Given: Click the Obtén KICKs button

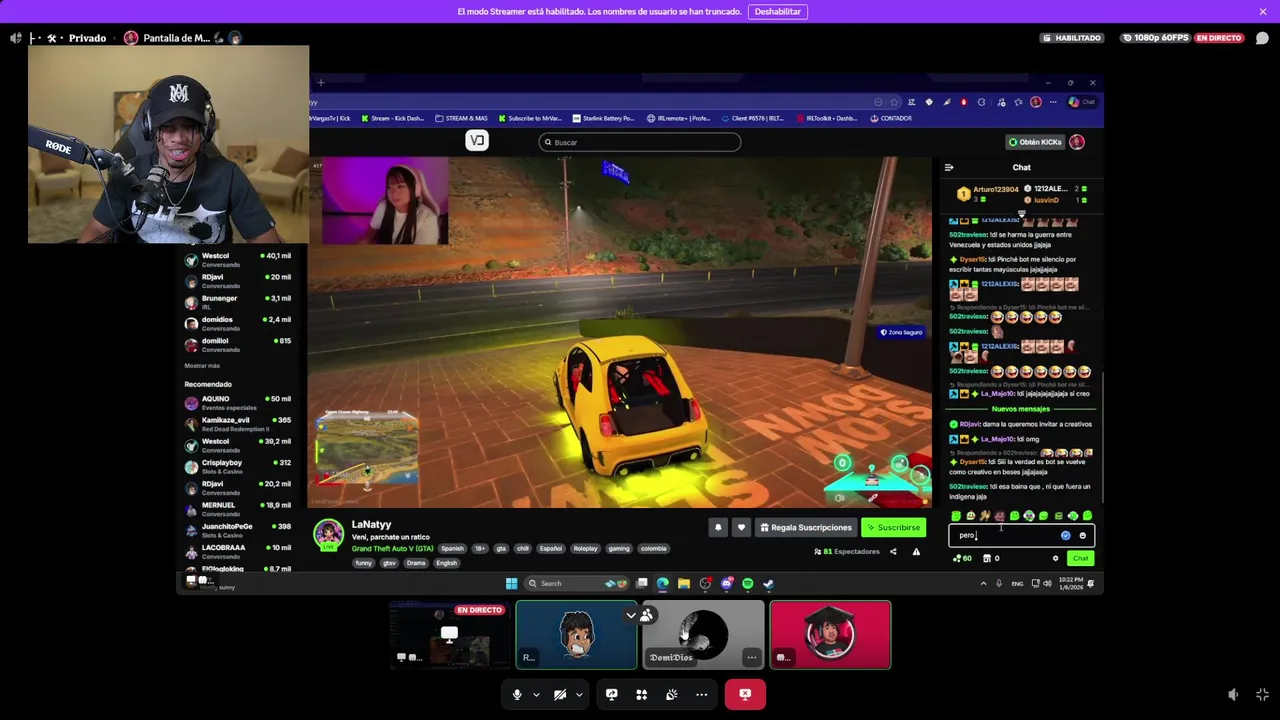Looking at the screenshot, I should 1035,142.
